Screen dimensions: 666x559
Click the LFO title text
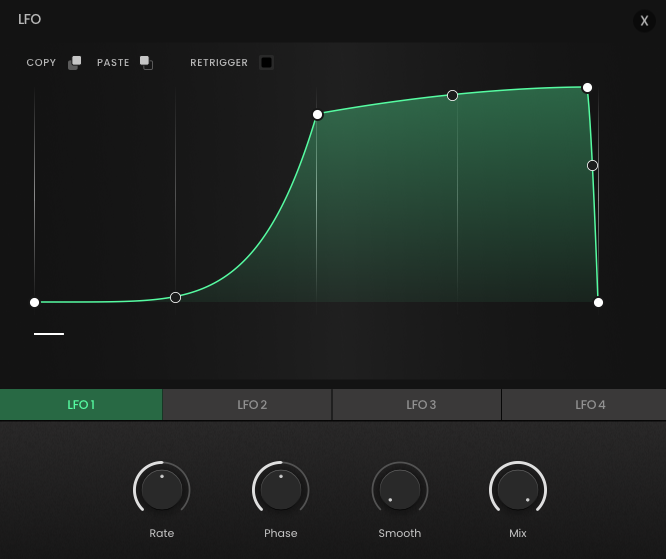(x=29, y=19)
